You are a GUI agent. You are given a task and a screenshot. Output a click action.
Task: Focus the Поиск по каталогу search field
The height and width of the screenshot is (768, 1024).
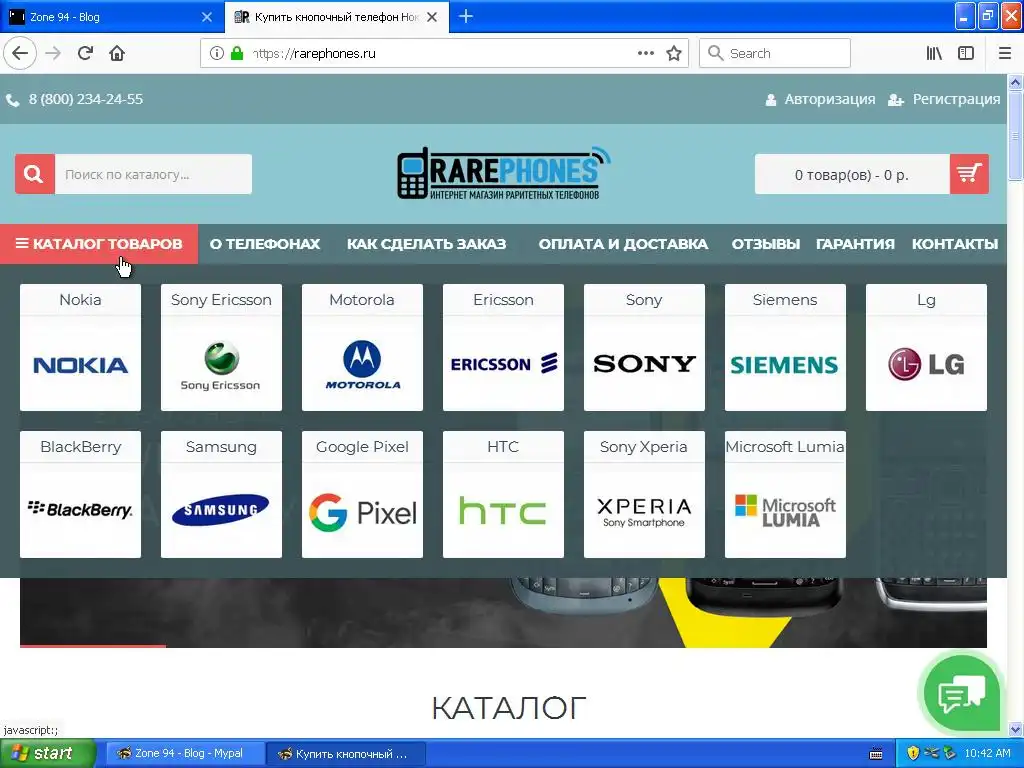153,174
